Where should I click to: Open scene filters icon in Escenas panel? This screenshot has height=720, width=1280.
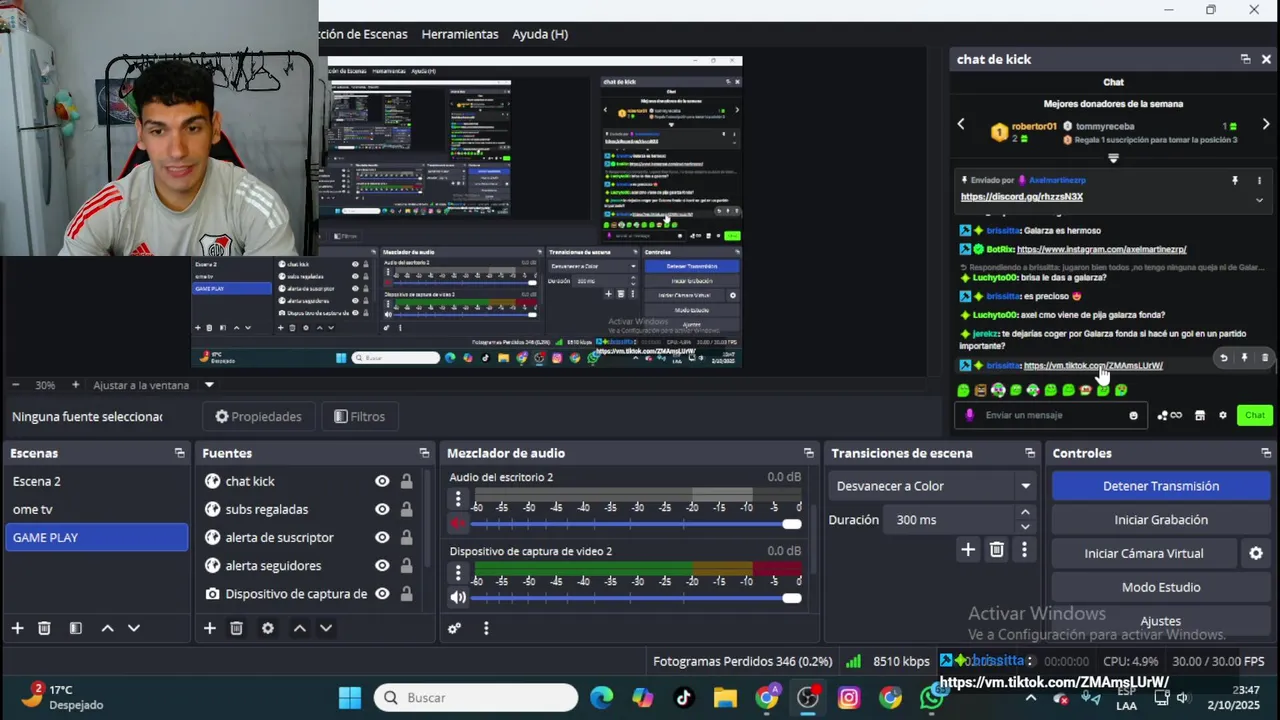pos(75,628)
